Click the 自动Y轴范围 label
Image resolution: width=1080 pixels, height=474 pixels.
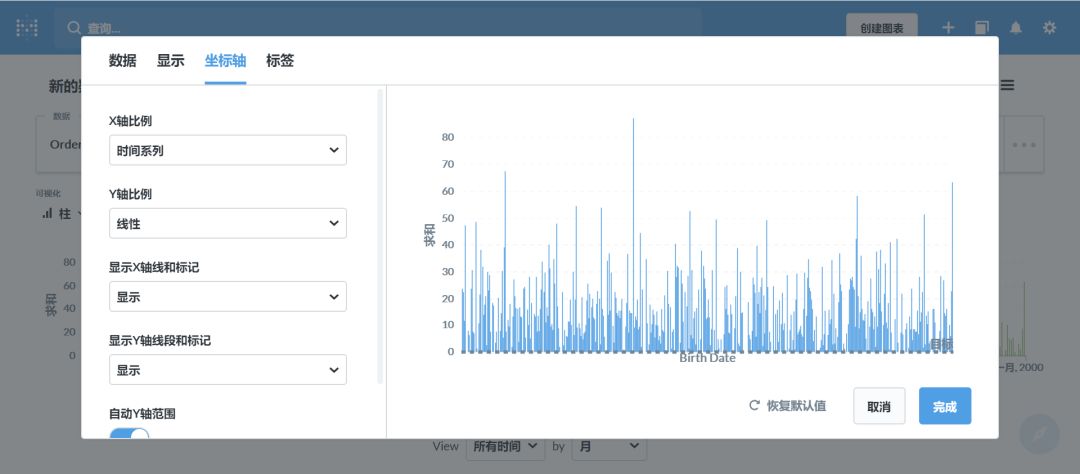coord(142,414)
